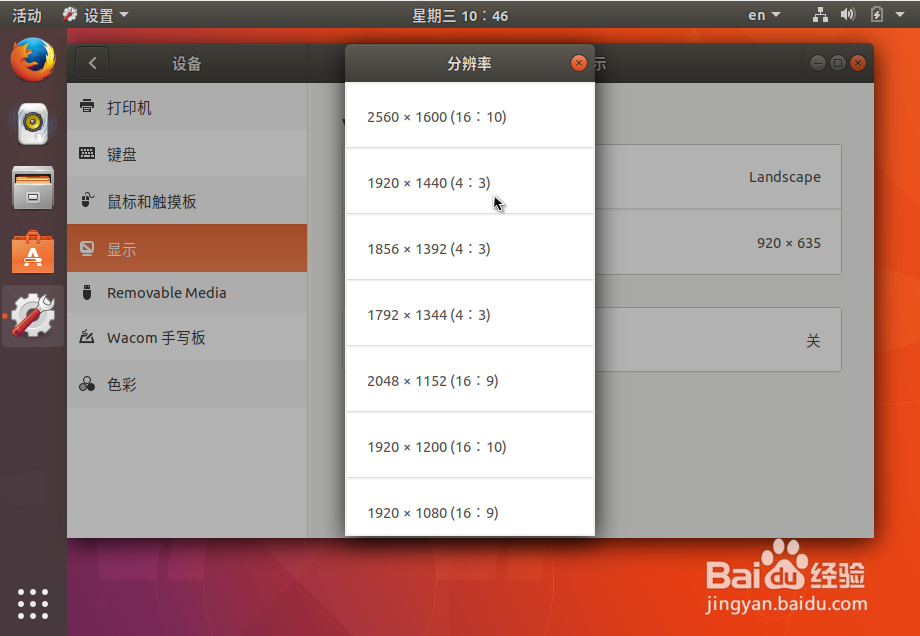The image size is (920, 636).
Task: Open the network indicator menu
Action: click(820, 14)
